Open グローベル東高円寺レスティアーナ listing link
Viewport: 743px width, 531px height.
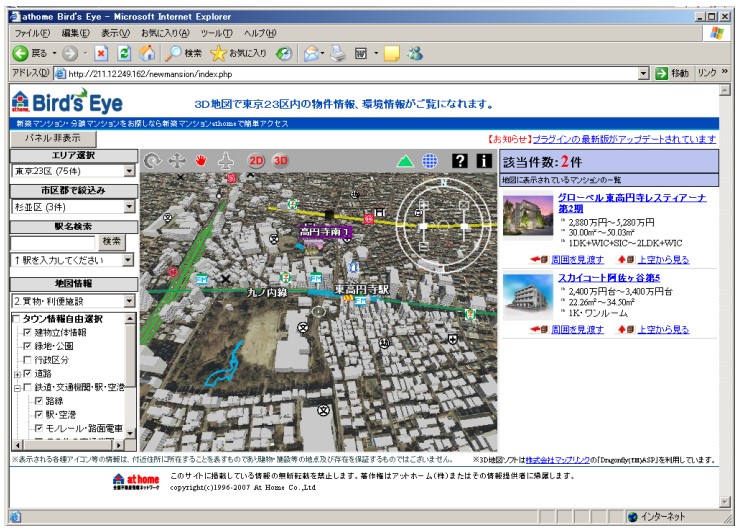pyautogui.click(x=632, y=203)
